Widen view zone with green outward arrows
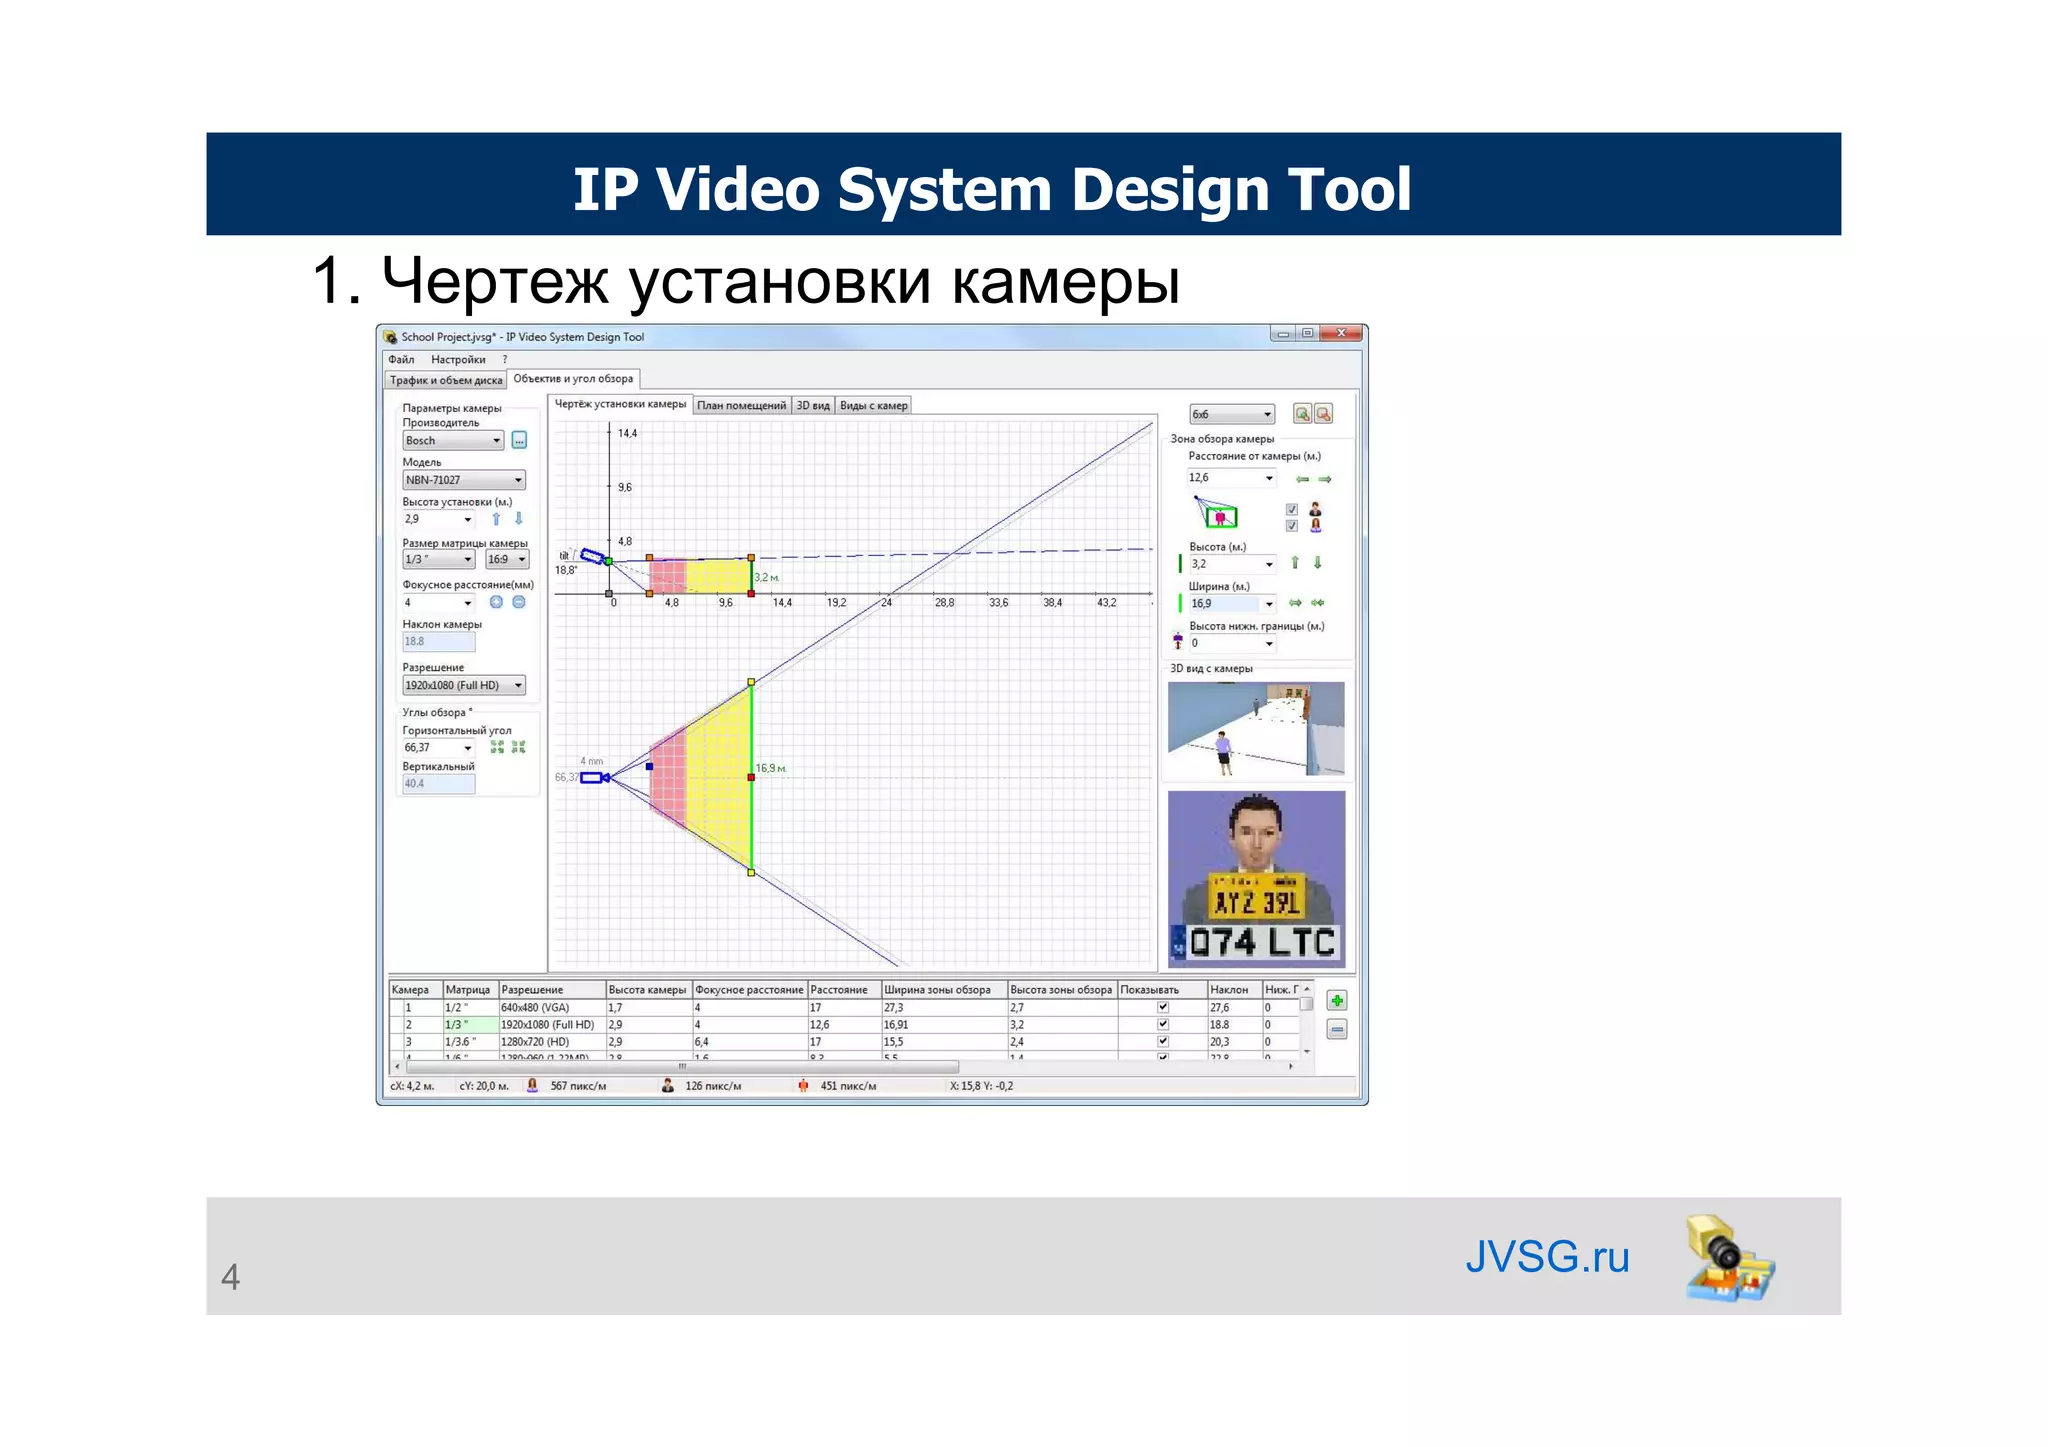This screenshot has height=1447, width=2048. click(1295, 603)
